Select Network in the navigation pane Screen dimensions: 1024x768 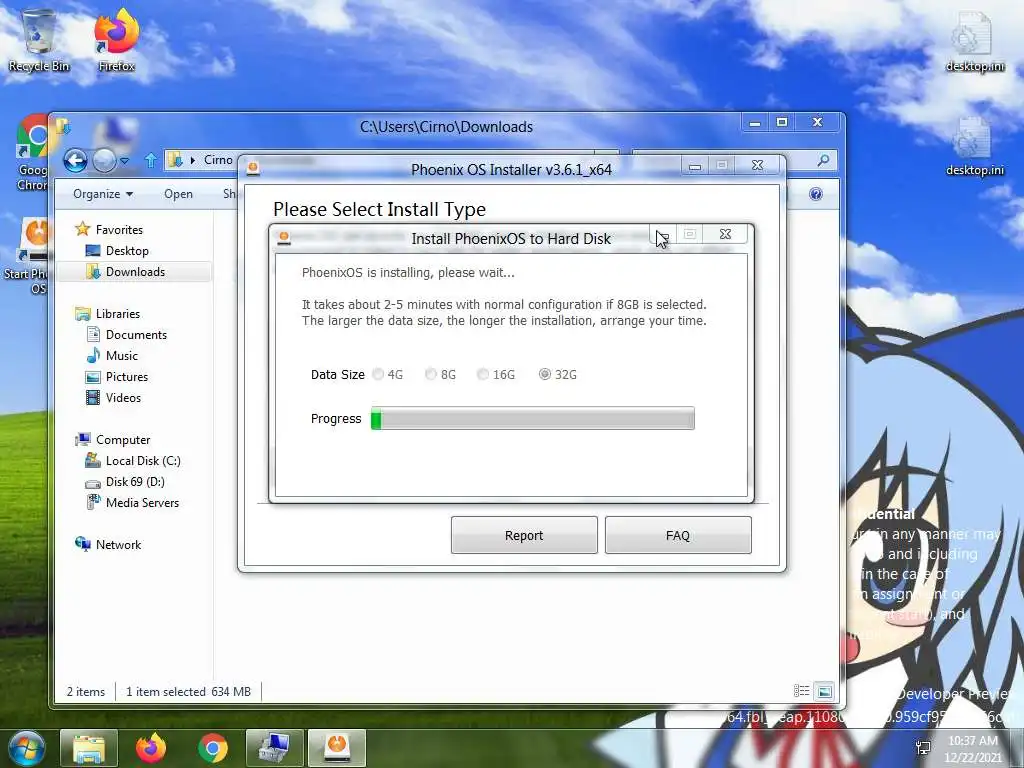[118, 545]
